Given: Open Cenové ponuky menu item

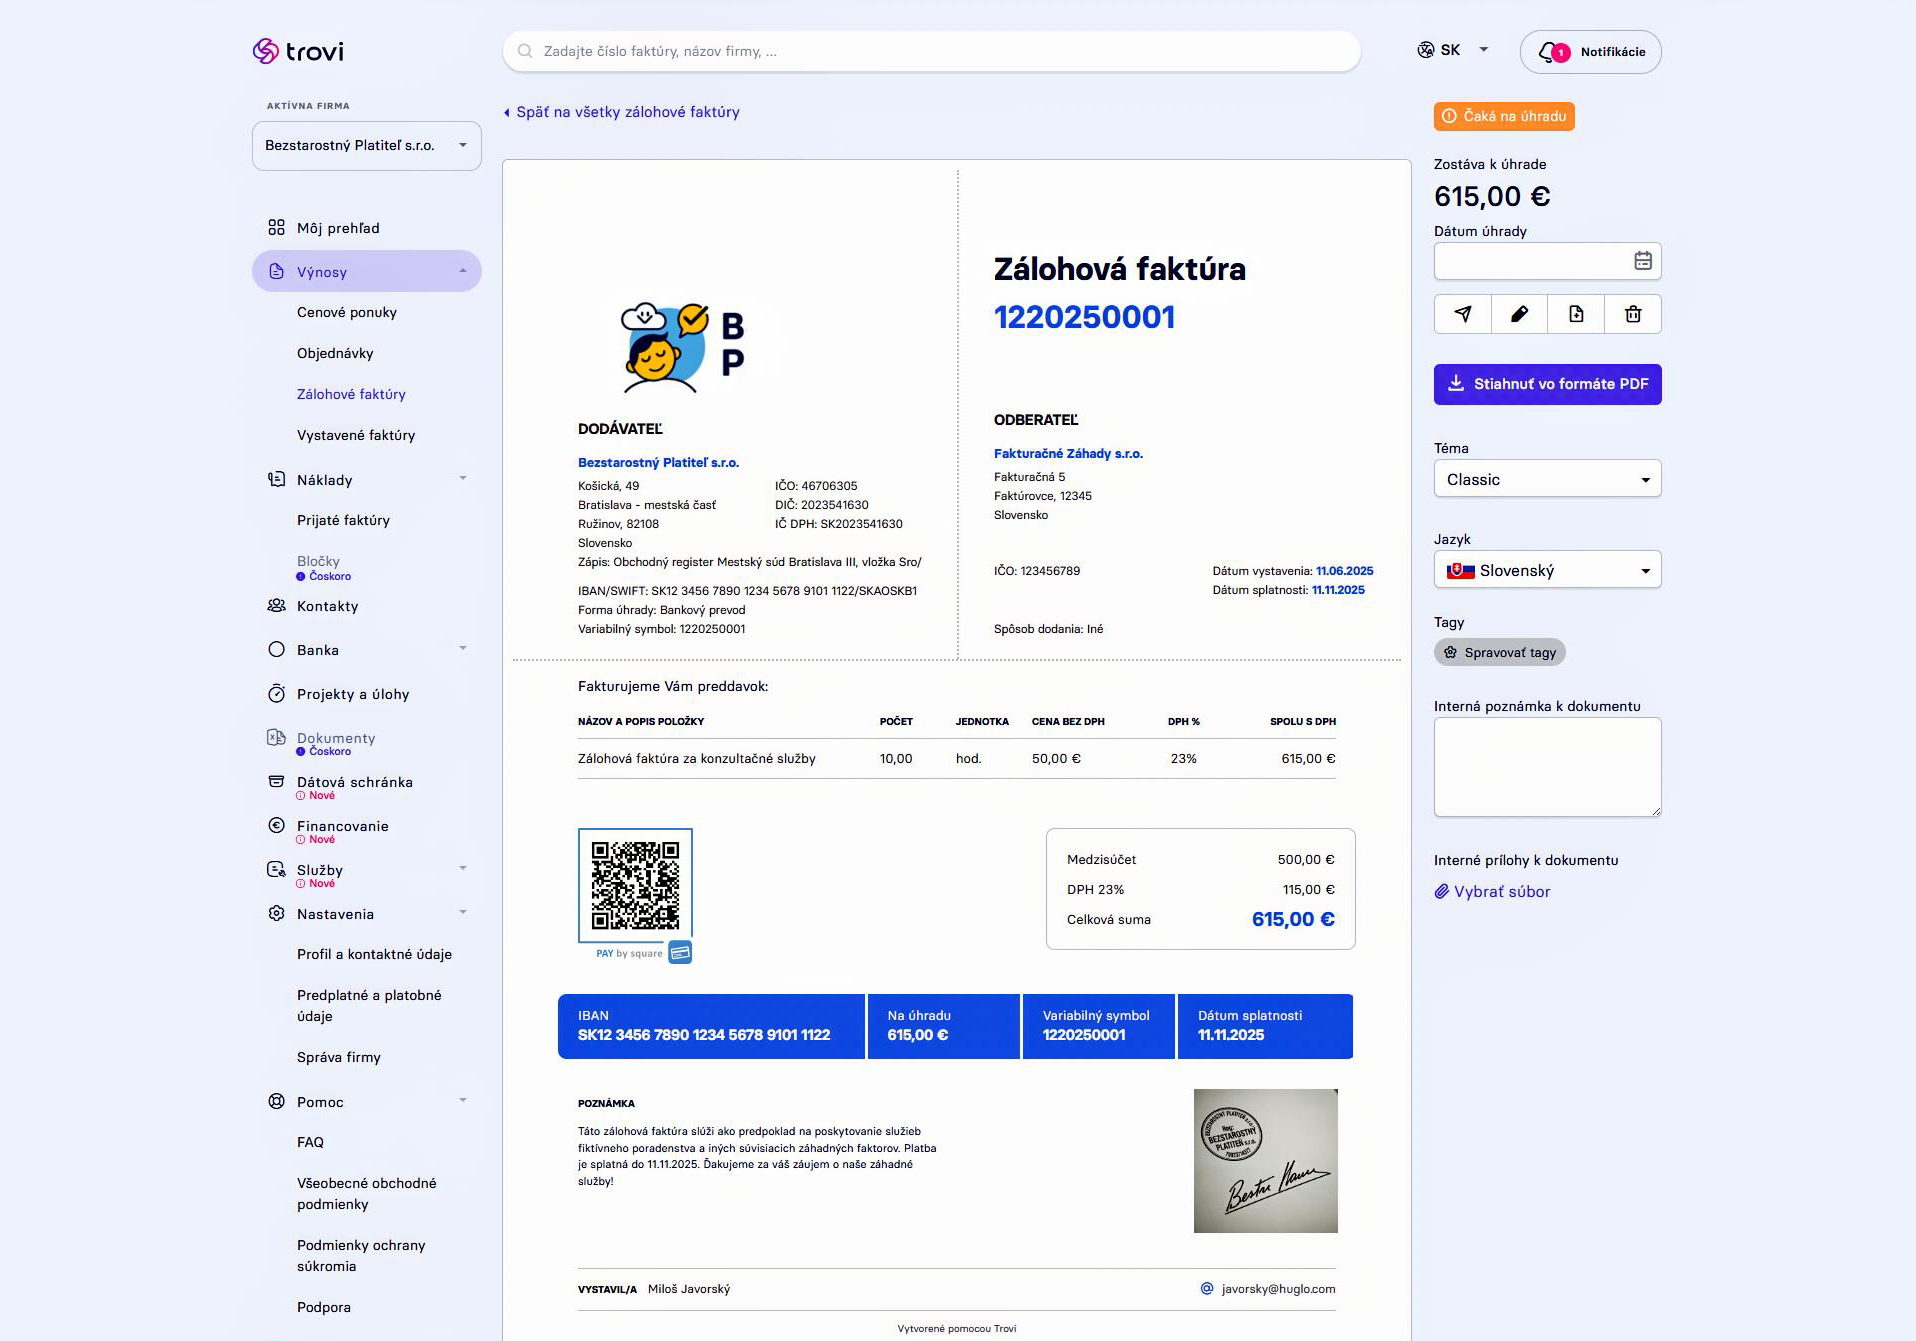Looking at the screenshot, I should (x=347, y=313).
